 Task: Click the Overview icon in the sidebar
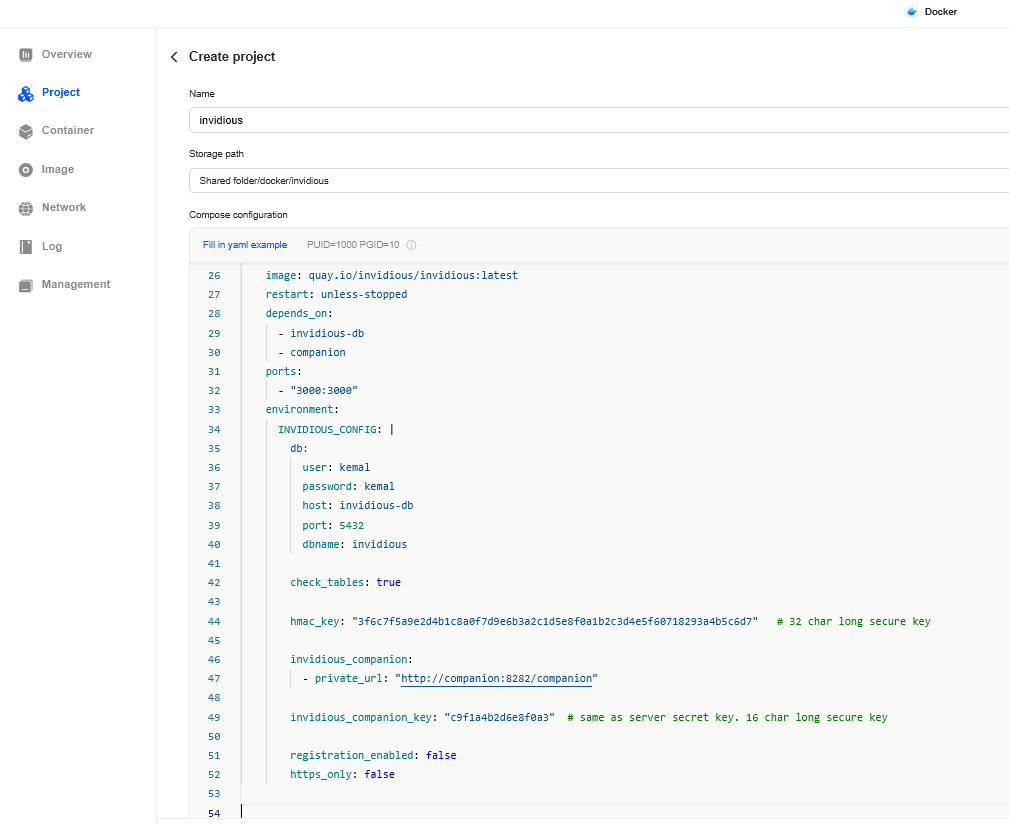coord(26,54)
